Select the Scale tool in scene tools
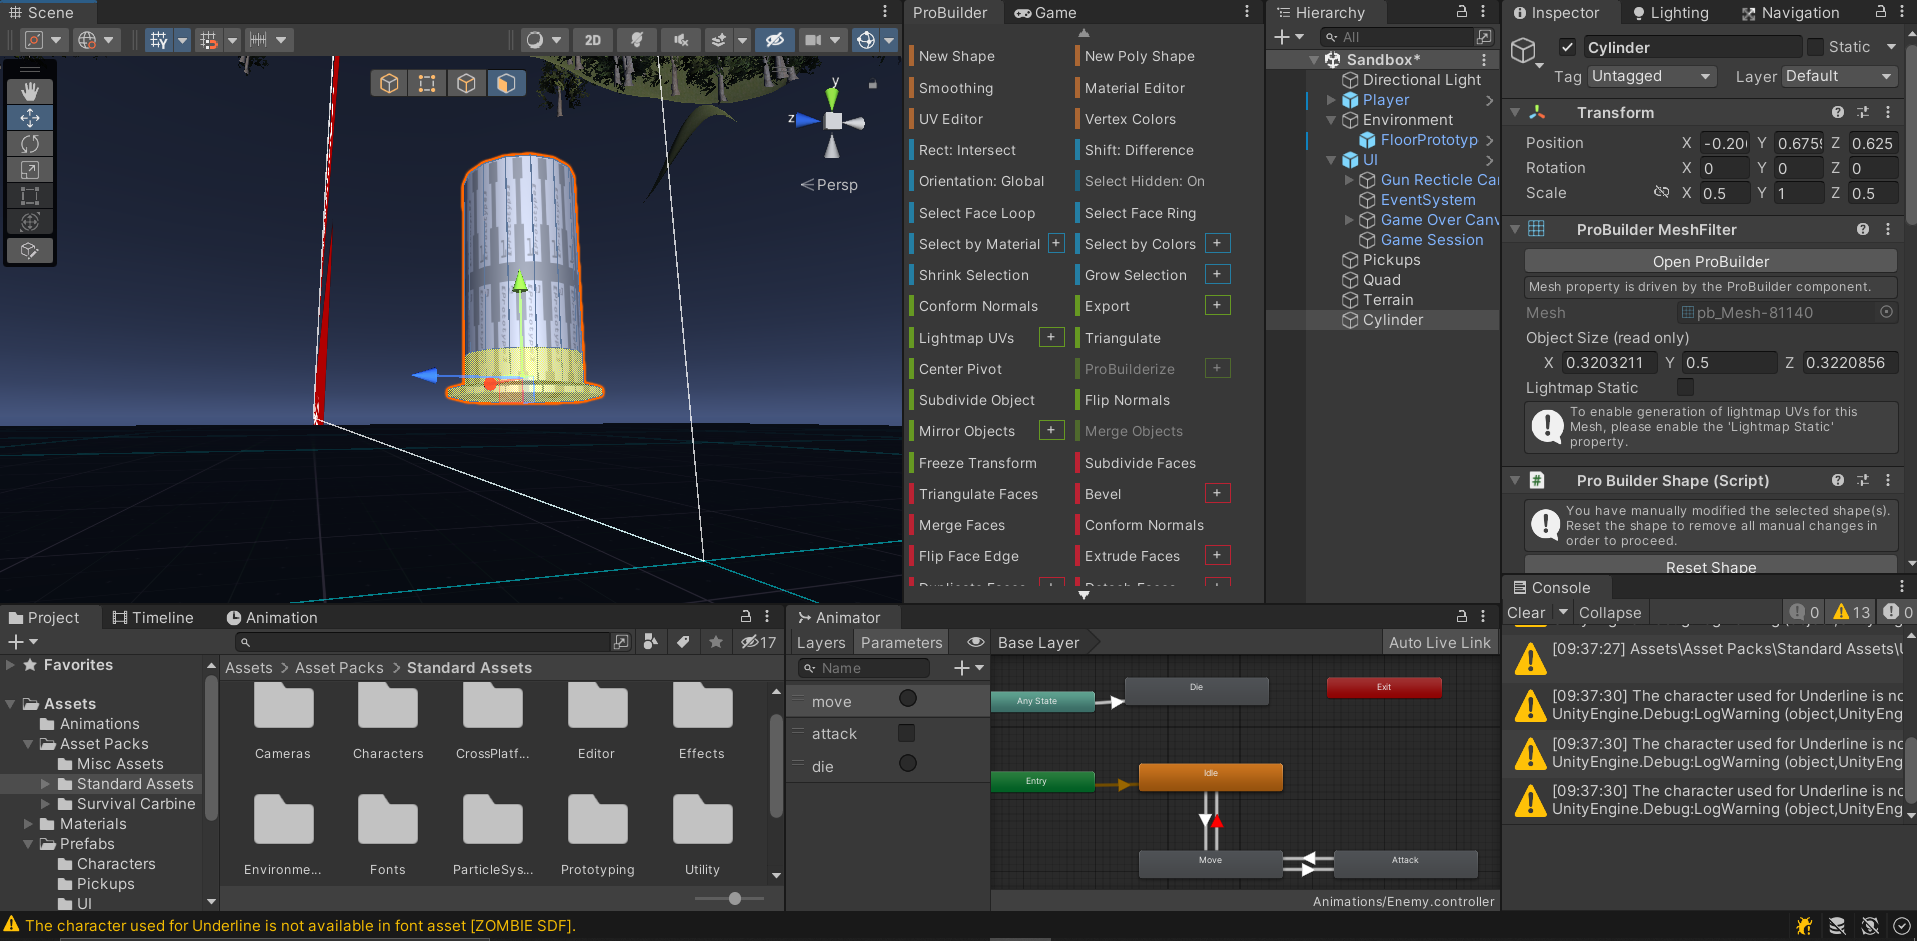 coord(30,170)
